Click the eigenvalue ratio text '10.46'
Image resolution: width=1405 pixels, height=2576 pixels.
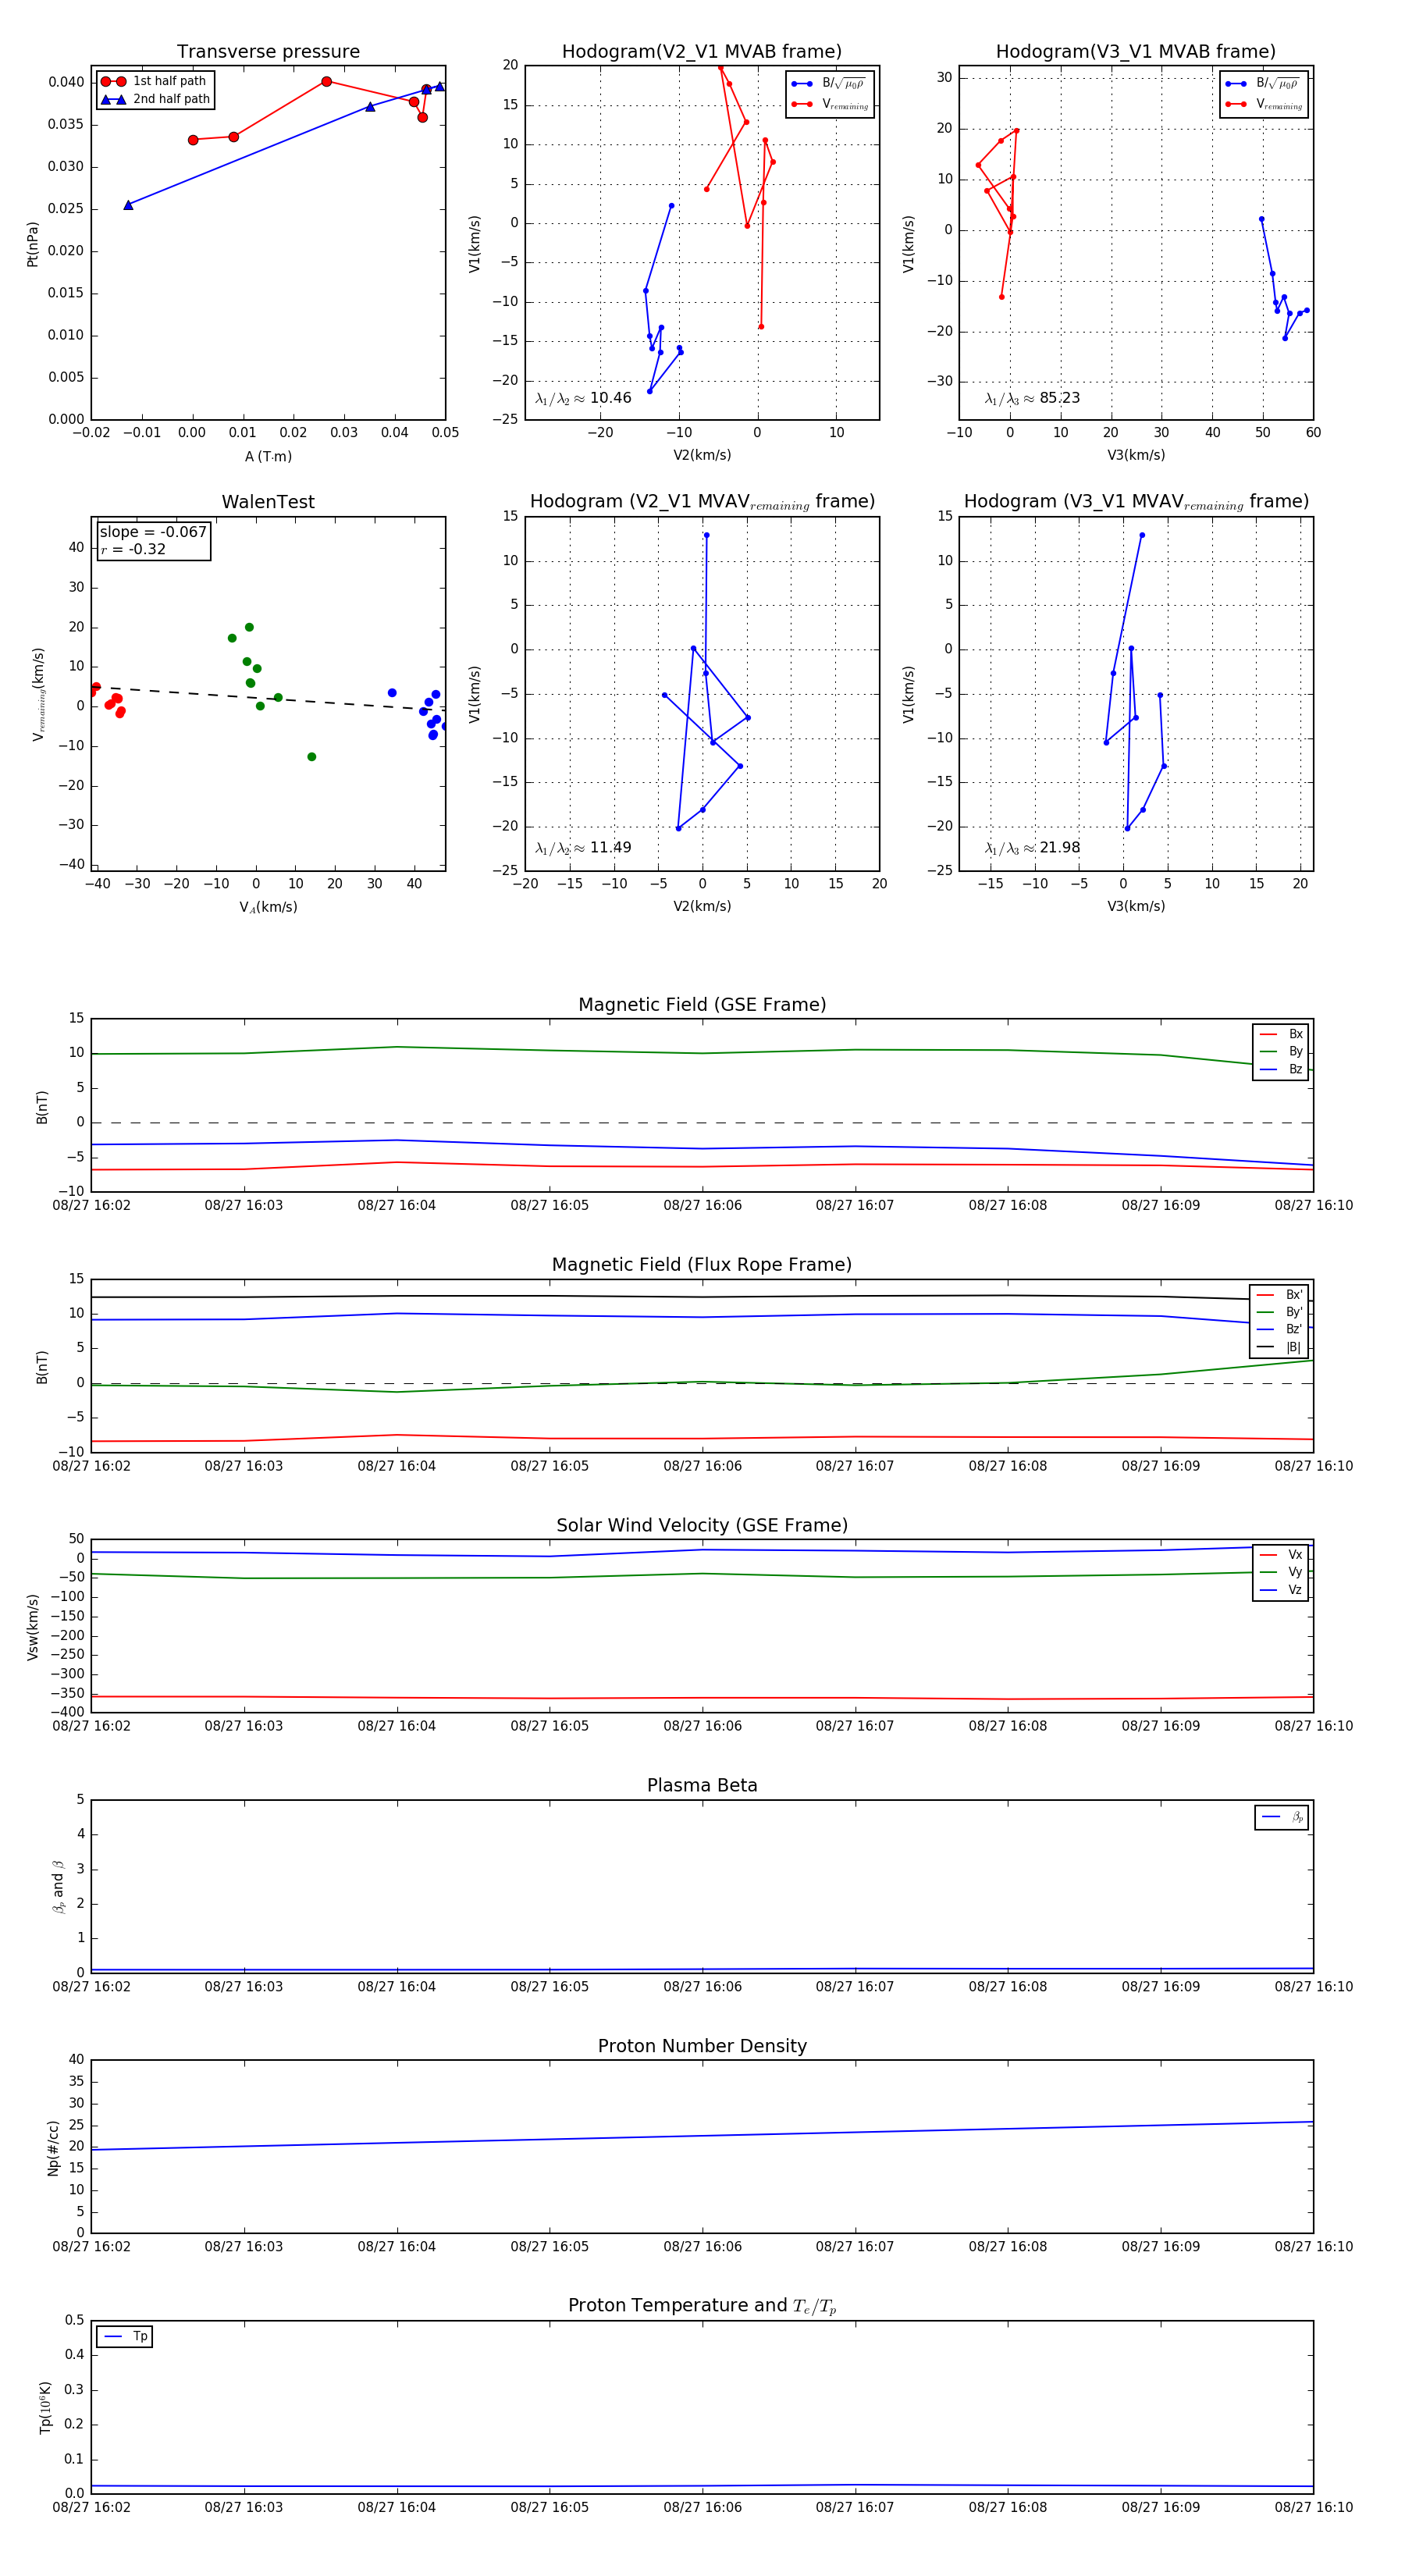610,398
